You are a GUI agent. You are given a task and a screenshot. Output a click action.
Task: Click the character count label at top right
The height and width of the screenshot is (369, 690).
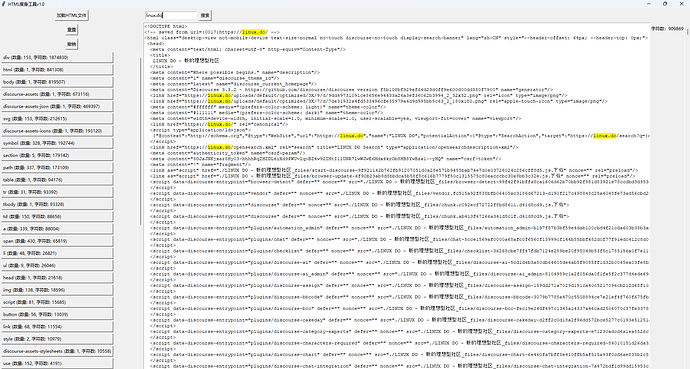pyautogui.click(x=668, y=29)
